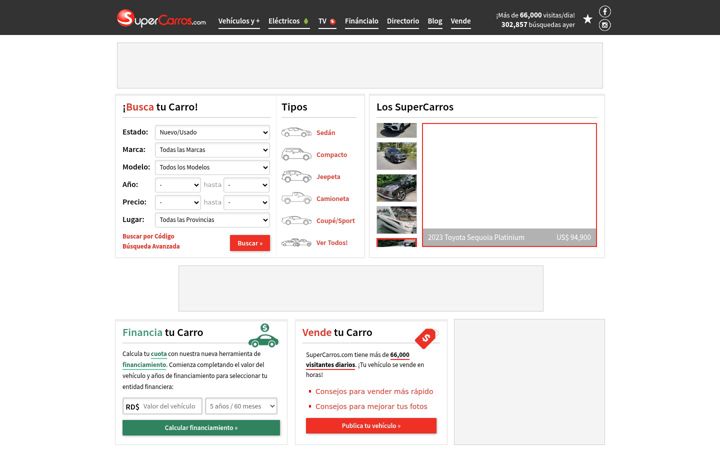Focus the Valor del vehículo input
The height and width of the screenshot is (450, 720).
click(162, 406)
